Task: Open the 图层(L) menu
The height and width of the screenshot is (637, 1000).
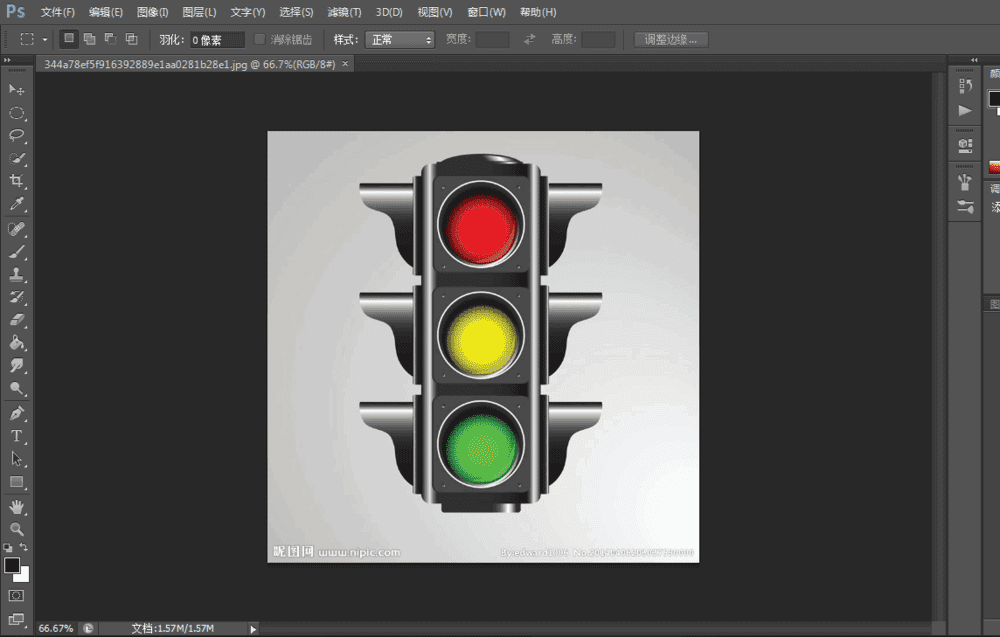Action: (x=199, y=12)
